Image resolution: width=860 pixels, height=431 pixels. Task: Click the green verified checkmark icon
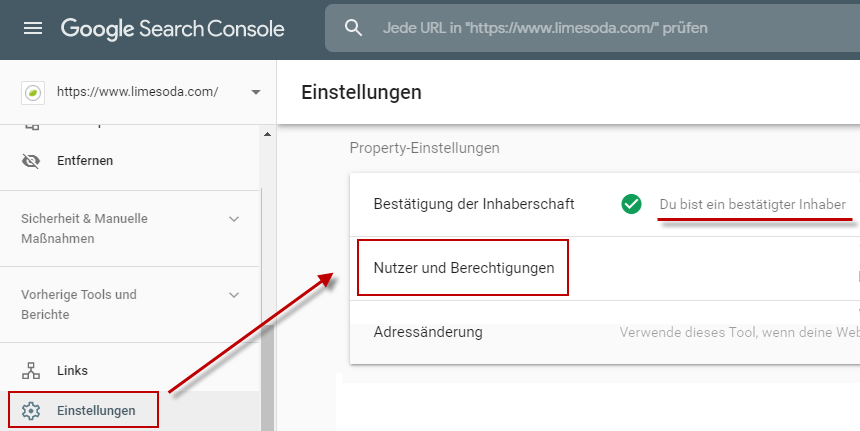click(631, 204)
